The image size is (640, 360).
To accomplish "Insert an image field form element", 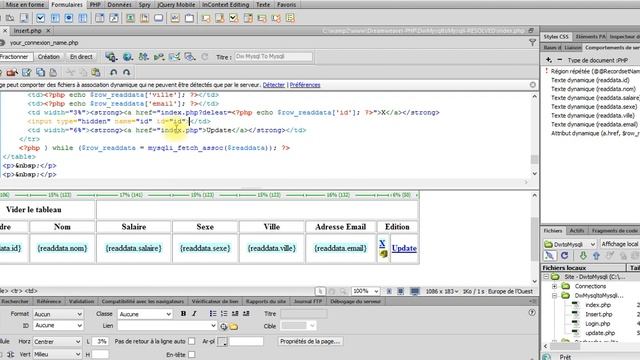I will pos(130,18).
